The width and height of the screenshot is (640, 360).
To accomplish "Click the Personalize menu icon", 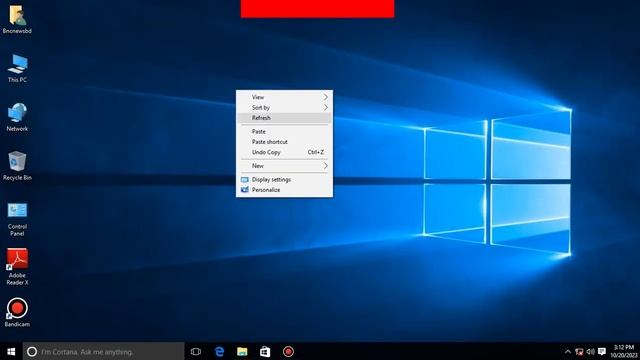I will (x=244, y=190).
